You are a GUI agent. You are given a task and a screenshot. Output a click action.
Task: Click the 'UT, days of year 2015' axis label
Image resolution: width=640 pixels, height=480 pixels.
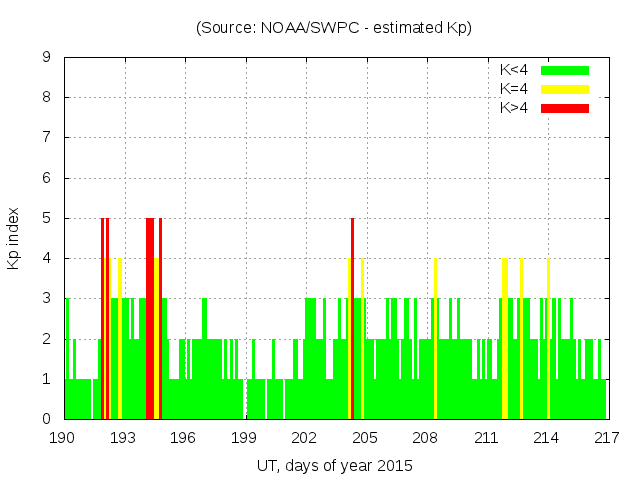coord(334,465)
